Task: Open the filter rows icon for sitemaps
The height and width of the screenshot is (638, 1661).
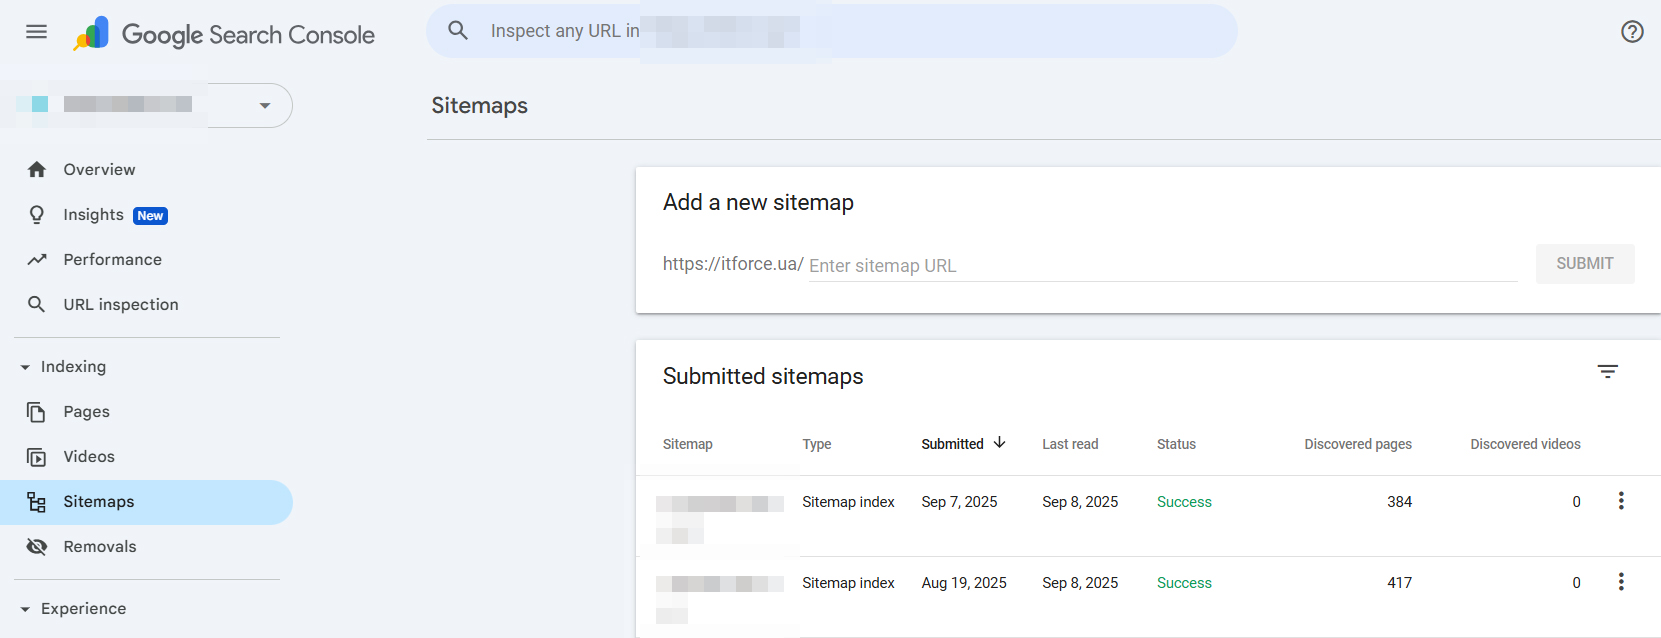Action: (1607, 372)
